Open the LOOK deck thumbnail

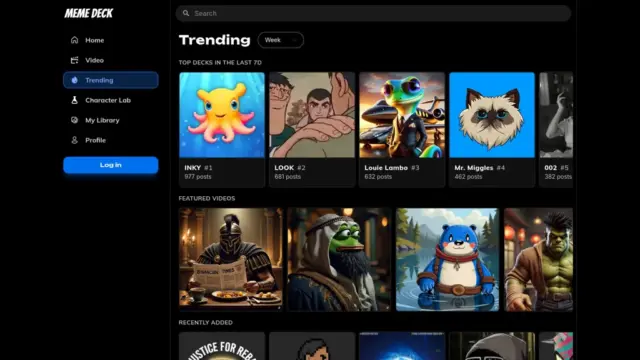tap(312, 115)
